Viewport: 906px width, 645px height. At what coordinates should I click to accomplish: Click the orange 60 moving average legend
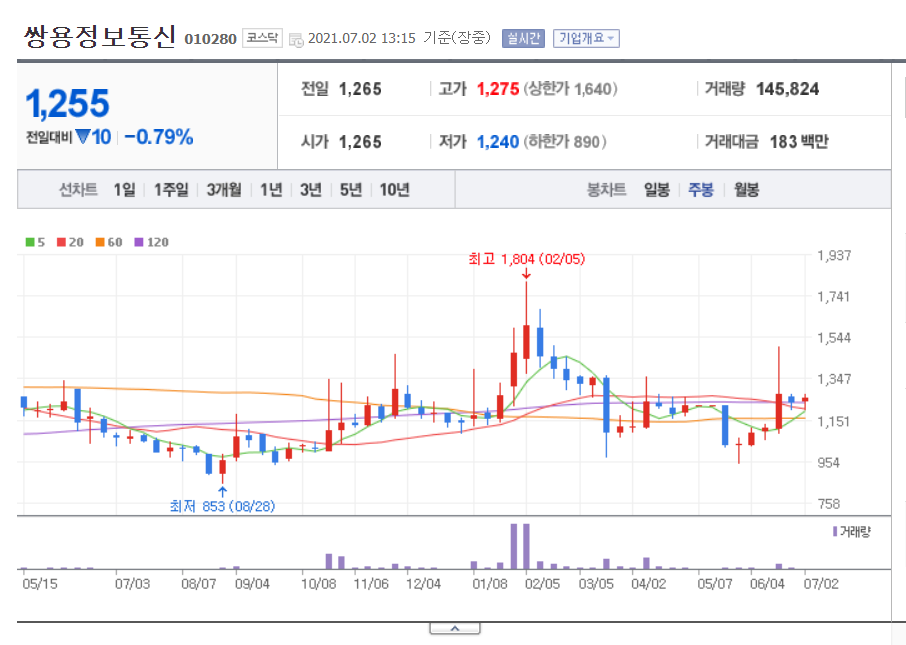point(109,242)
